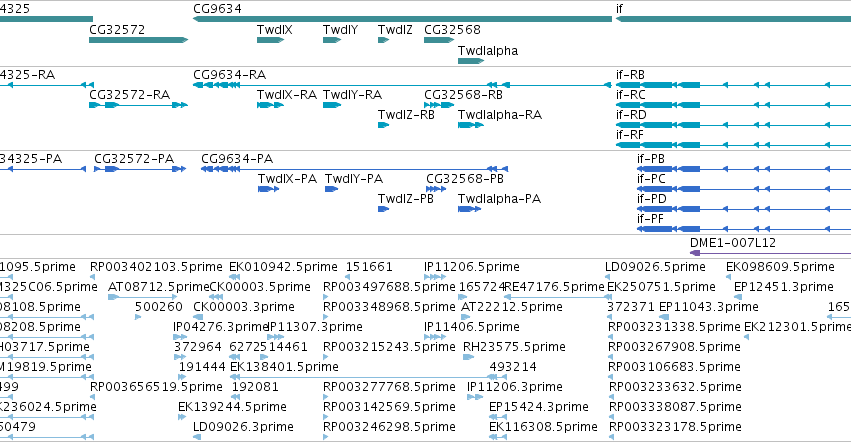Select protein TwdlZ-PB
The image size is (851, 442).
tap(406, 199)
